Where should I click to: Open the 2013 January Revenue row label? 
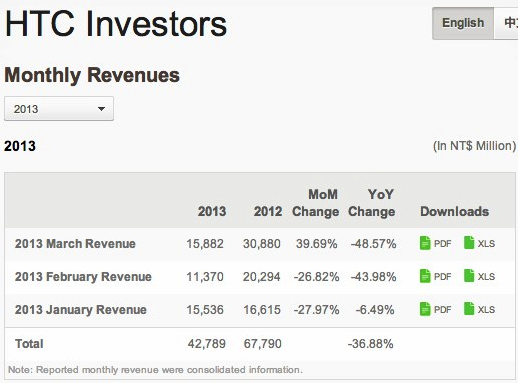tap(81, 310)
